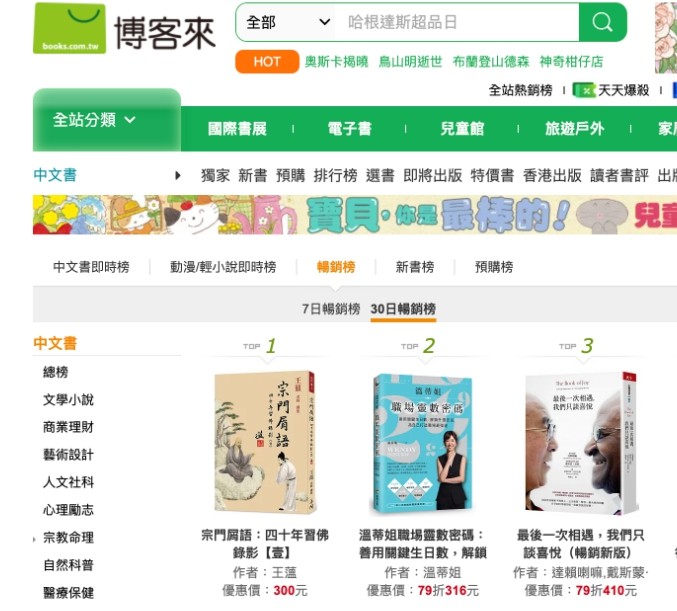This screenshot has width=677, height=611.
Task: Open the 最後一次相遇 book cover
Action: 581,442
